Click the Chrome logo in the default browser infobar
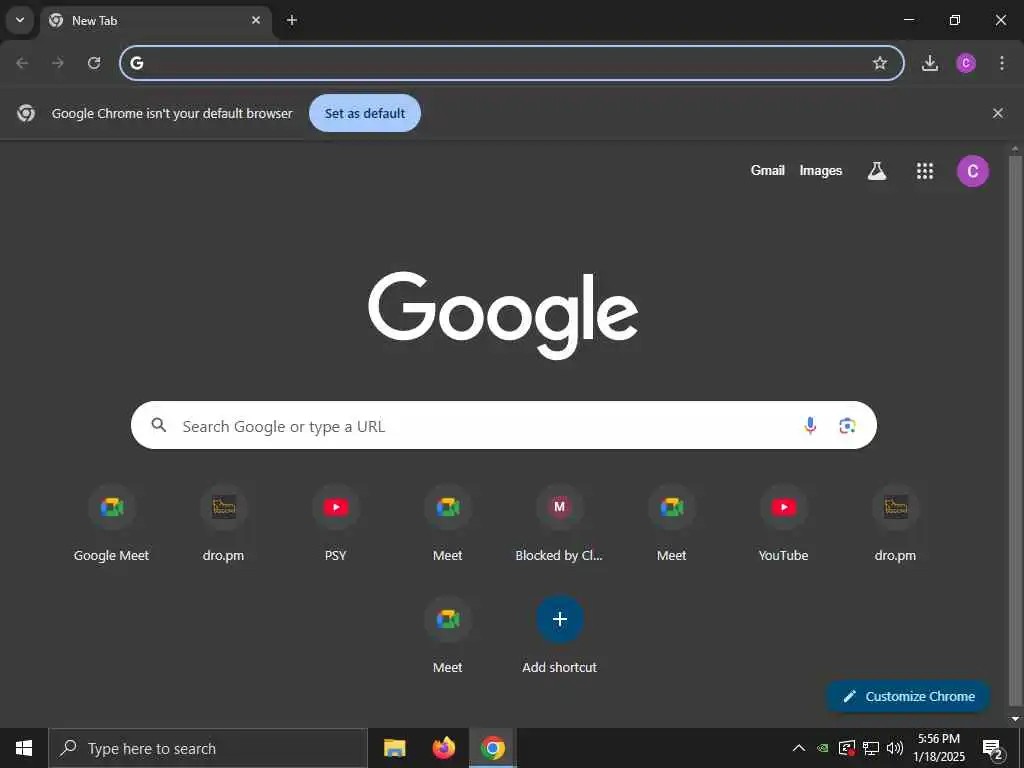The image size is (1024, 768). coord(26,113)
